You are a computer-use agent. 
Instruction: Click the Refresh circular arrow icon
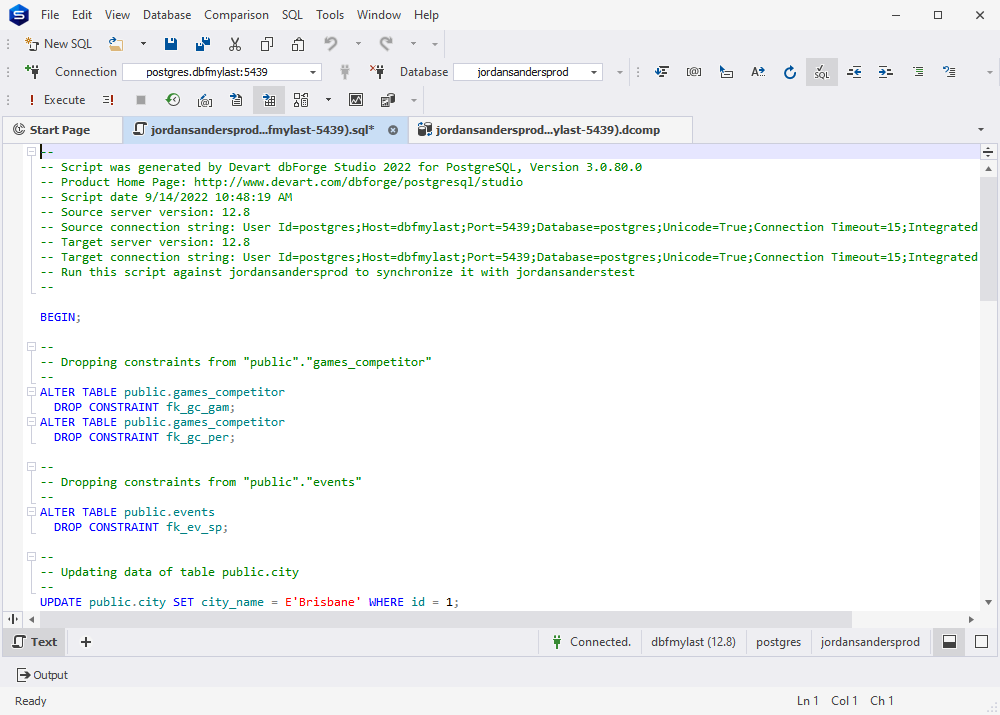[790, 72]
